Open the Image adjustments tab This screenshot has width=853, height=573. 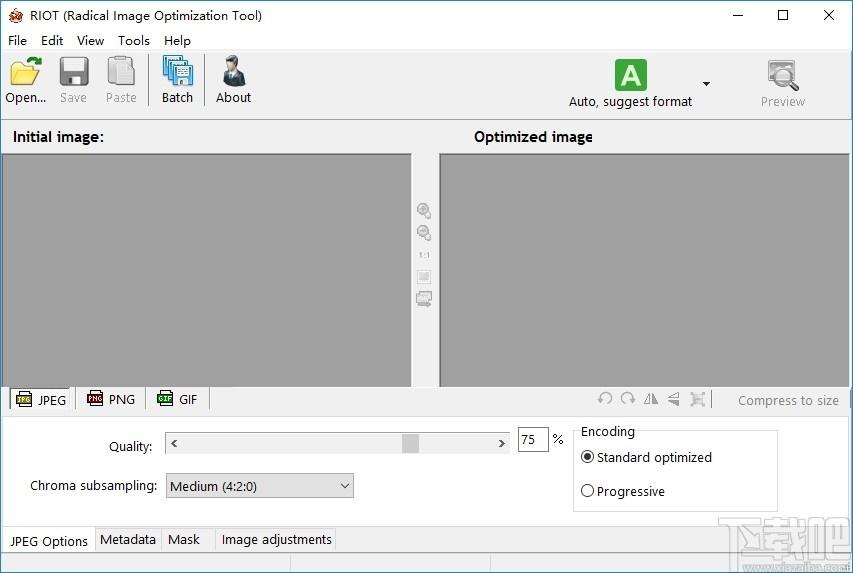coord(276,539)
